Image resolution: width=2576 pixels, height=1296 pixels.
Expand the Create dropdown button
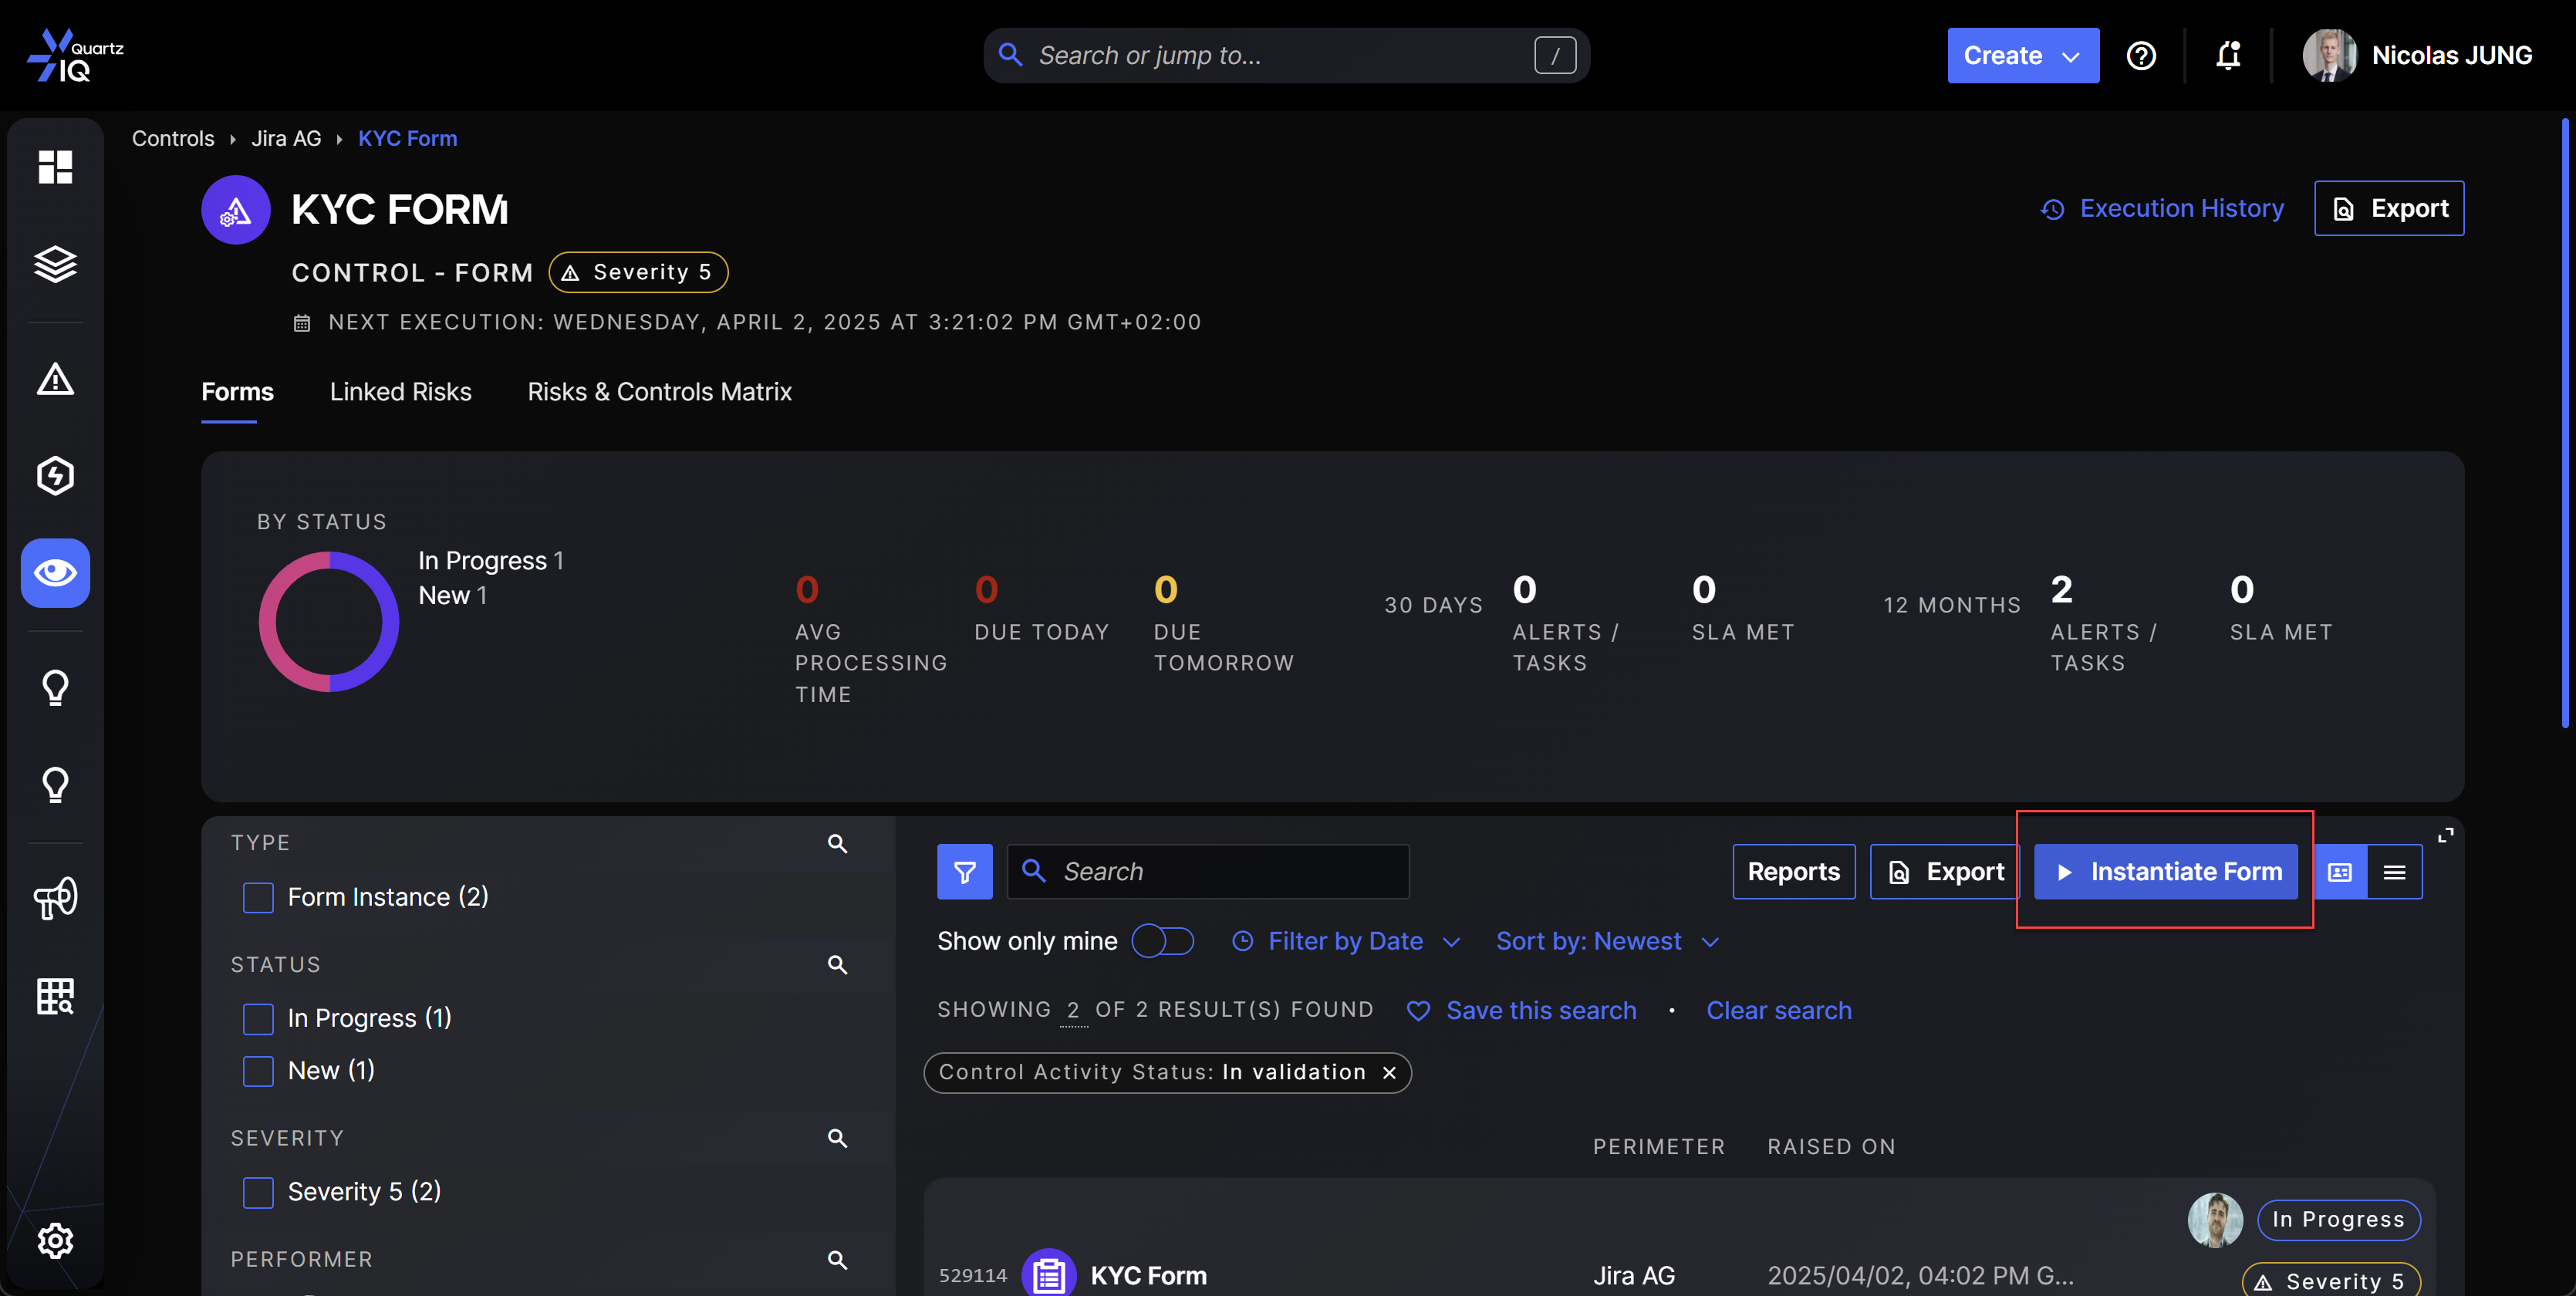(2022, 56)
